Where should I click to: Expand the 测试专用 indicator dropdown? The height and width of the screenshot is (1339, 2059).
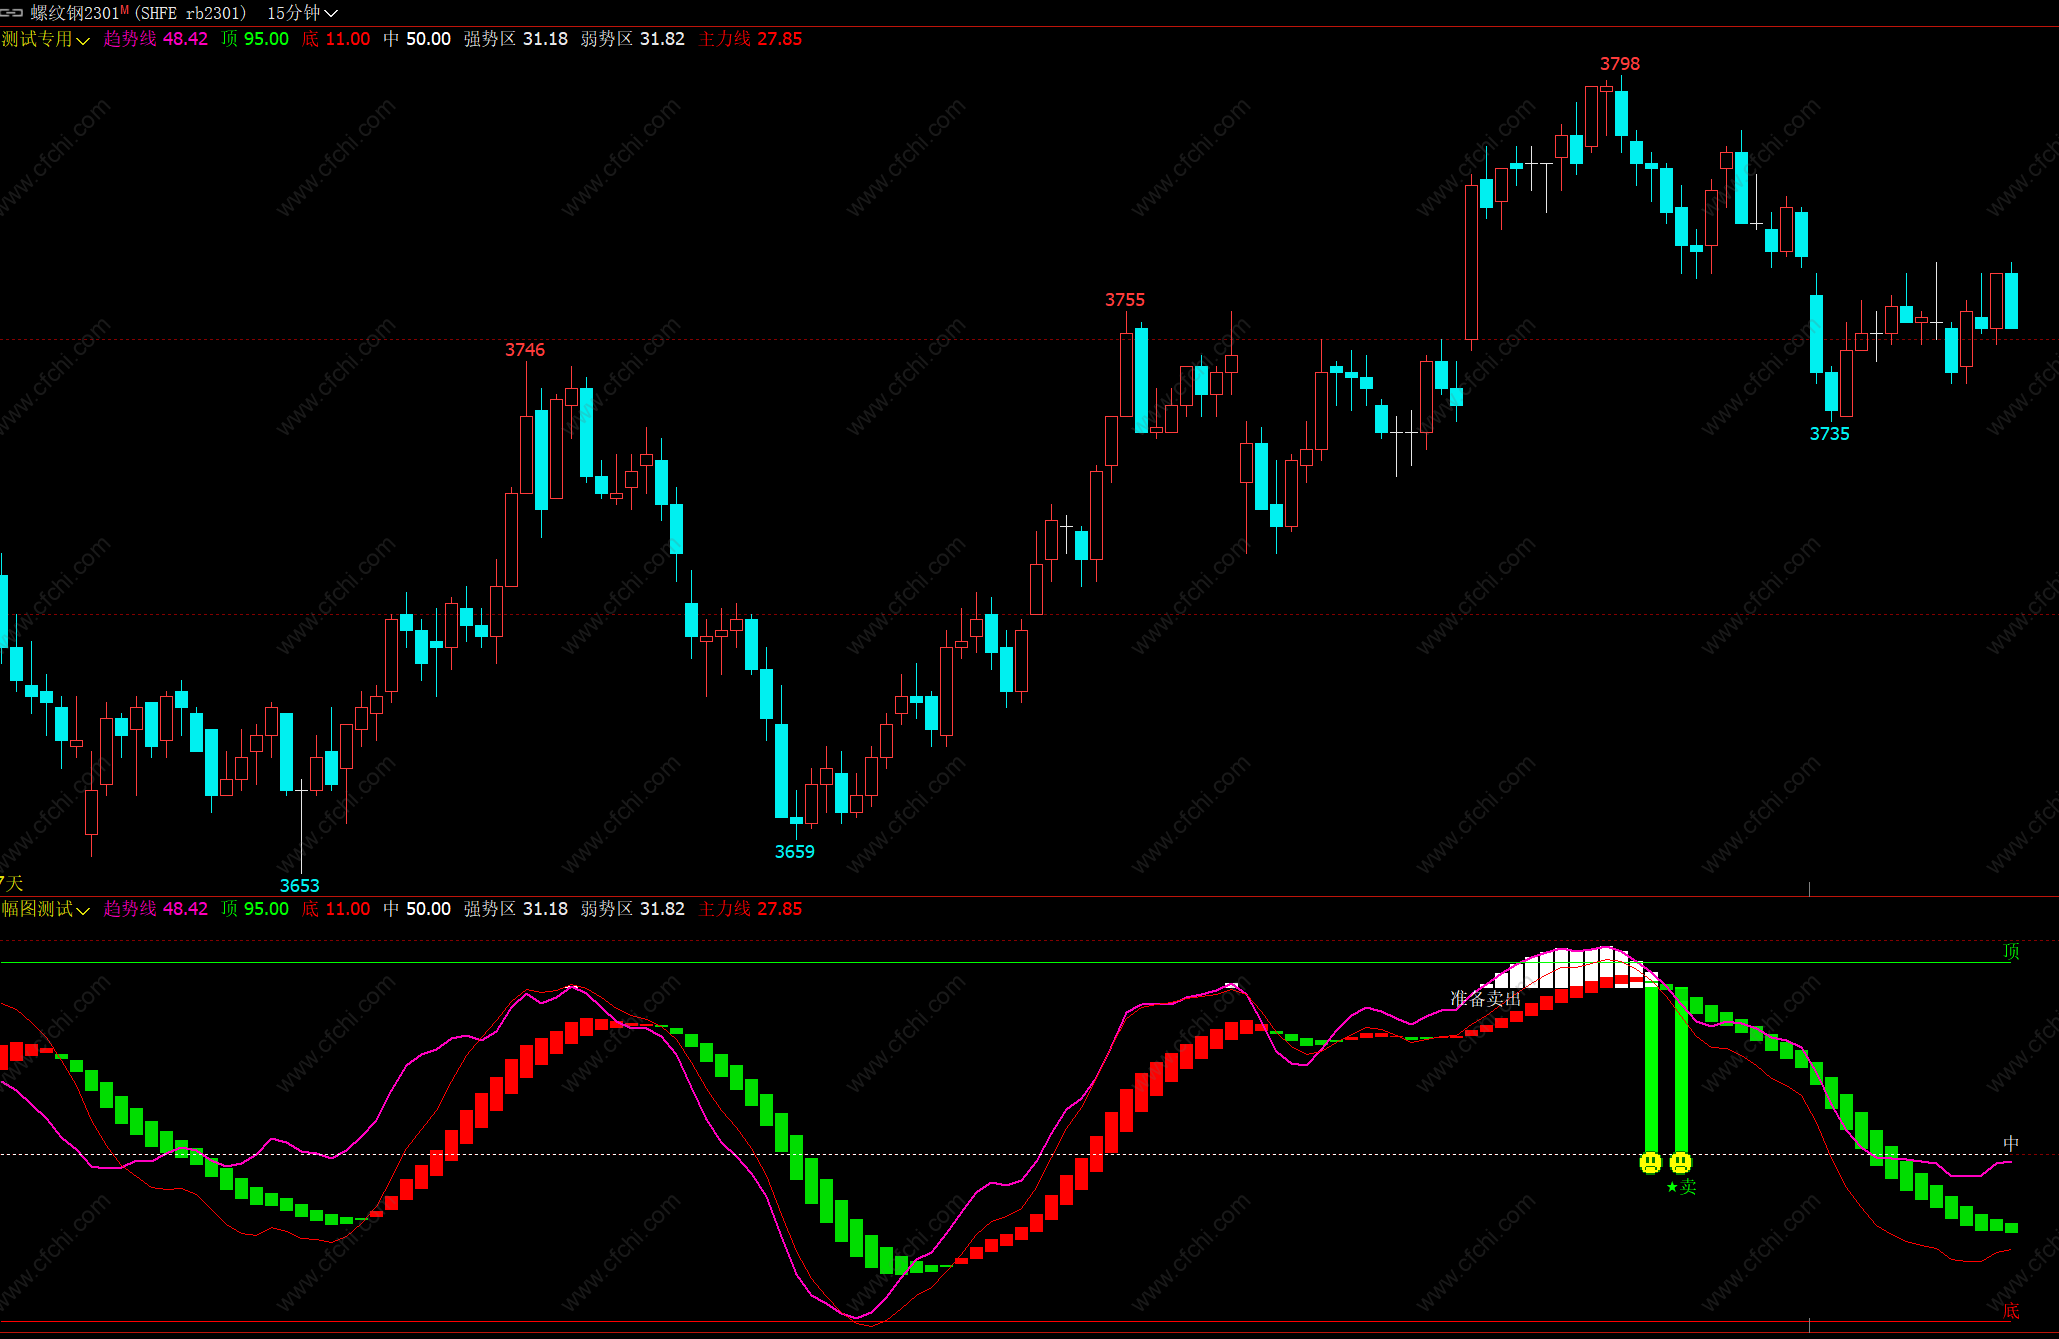[x=45, y=39]
